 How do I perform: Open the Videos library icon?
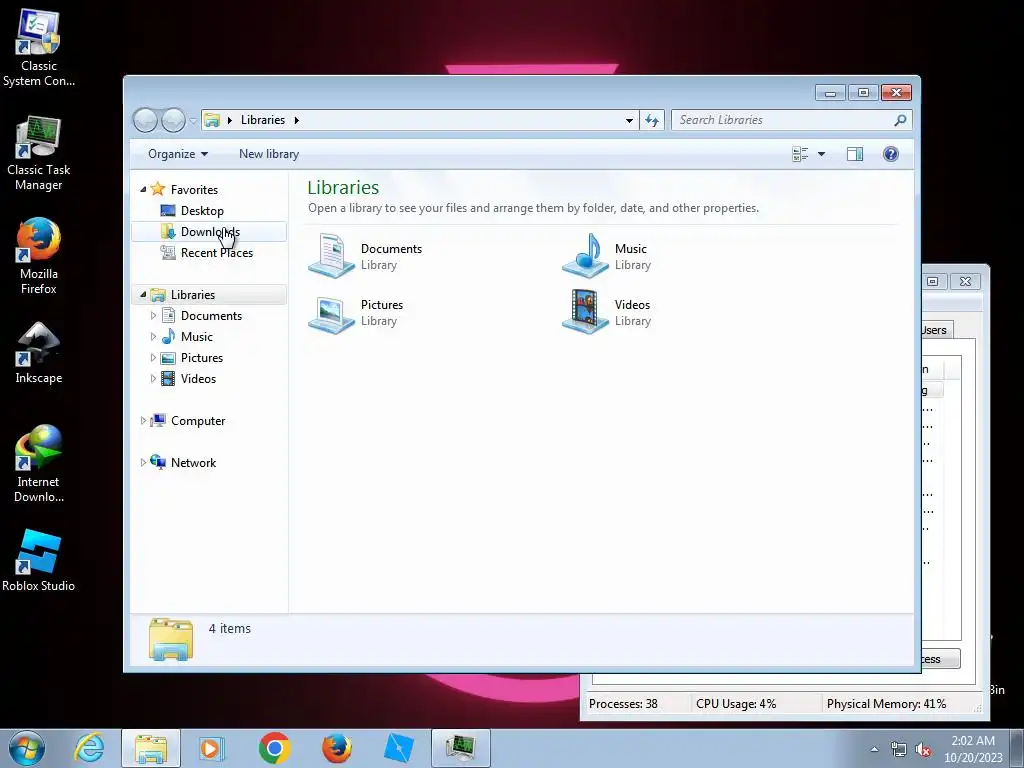coord(585,312)
